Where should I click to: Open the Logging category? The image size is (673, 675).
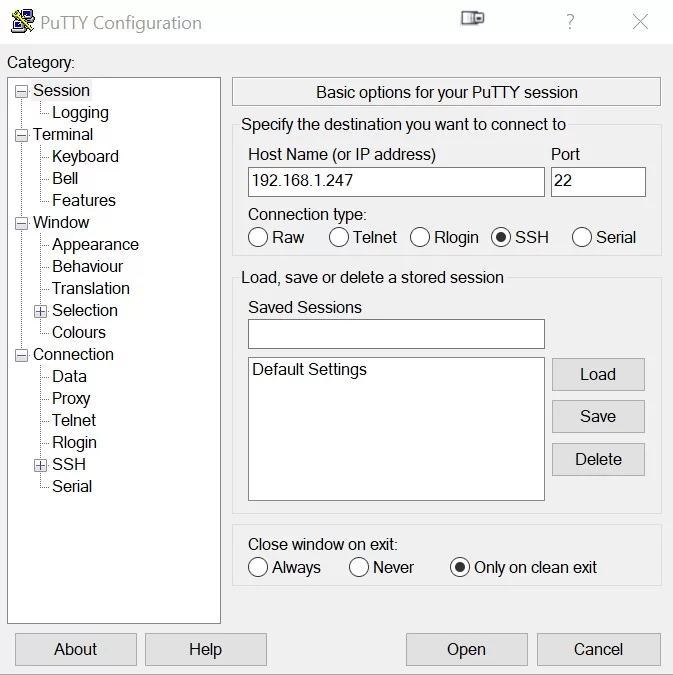coord(80,113)
